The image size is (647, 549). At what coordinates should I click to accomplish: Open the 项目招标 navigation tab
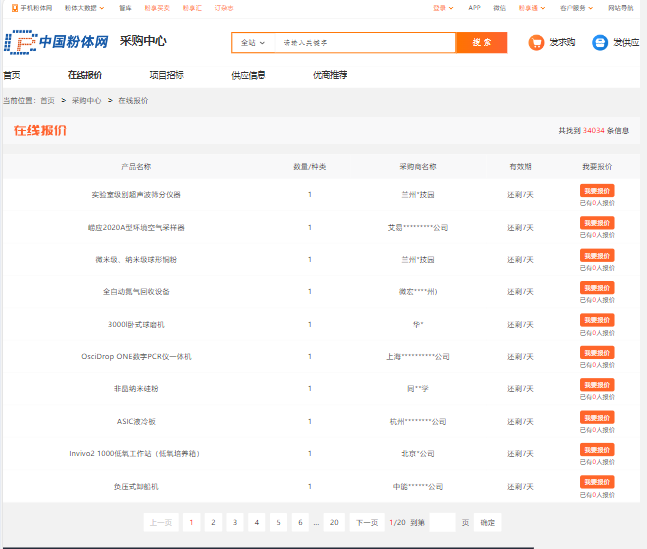tap(166, 75)
